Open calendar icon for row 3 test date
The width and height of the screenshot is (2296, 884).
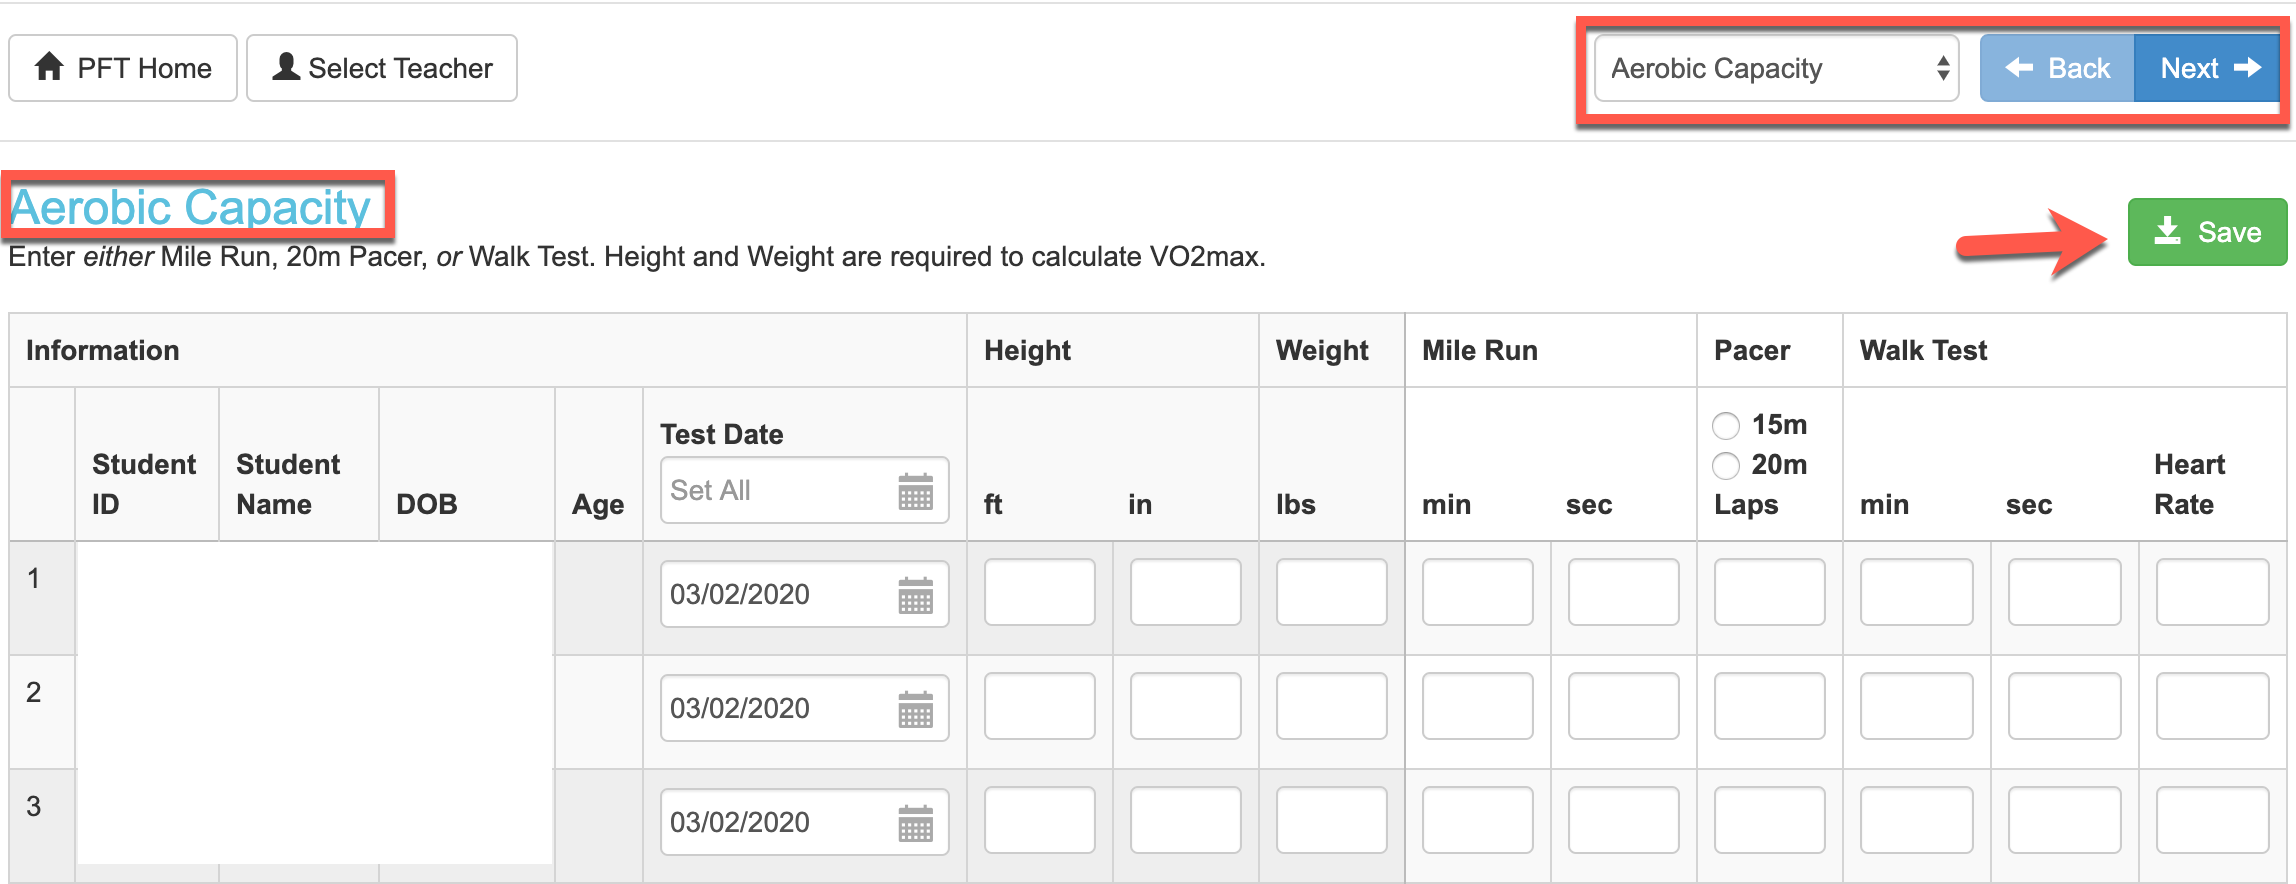click(x=915, y=823)
